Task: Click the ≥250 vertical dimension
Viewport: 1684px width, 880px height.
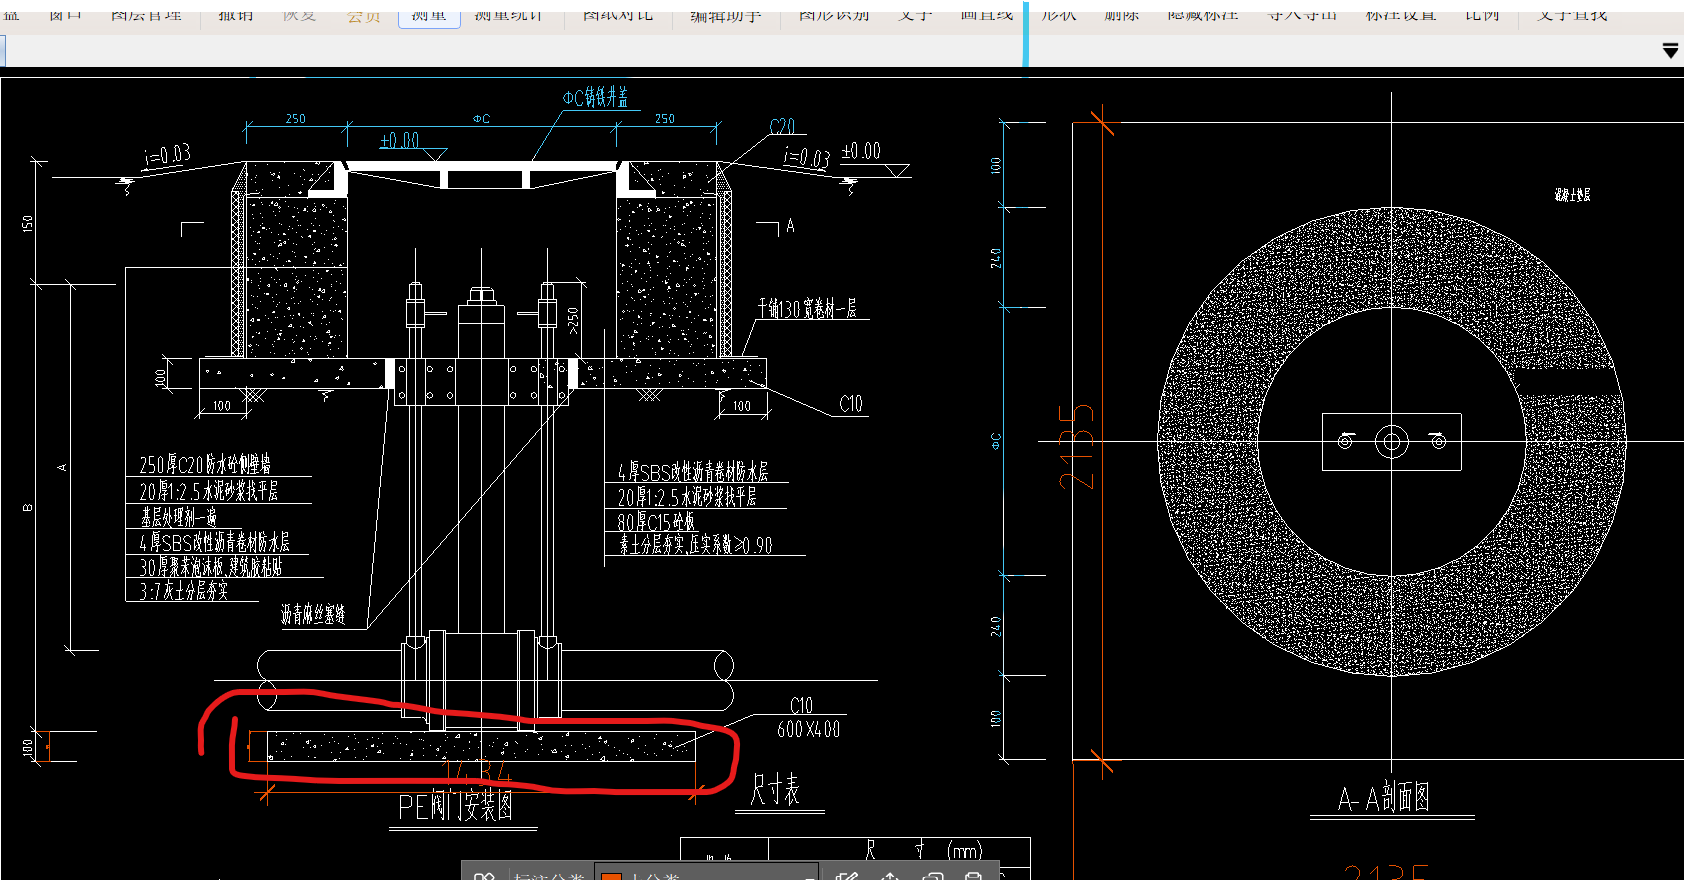Action: [x=573, y=320]
